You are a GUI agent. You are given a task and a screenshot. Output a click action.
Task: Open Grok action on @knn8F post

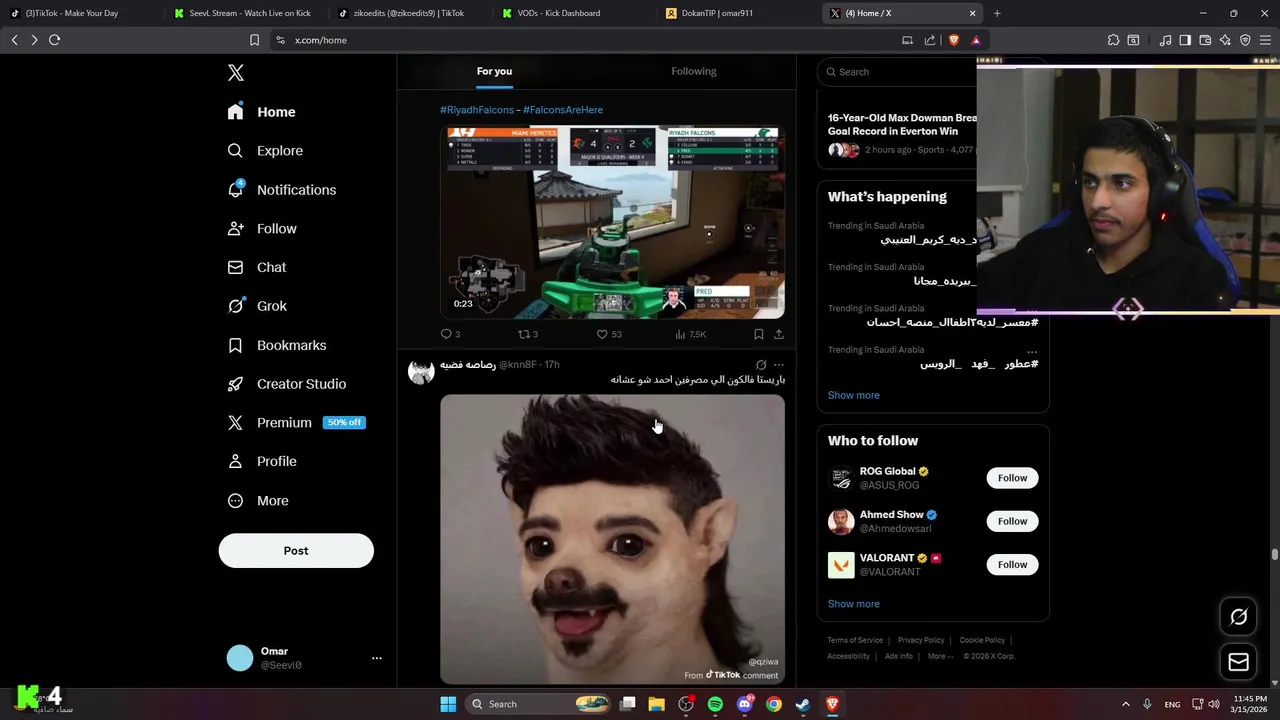pyautogui.click(x=761, y=365)
